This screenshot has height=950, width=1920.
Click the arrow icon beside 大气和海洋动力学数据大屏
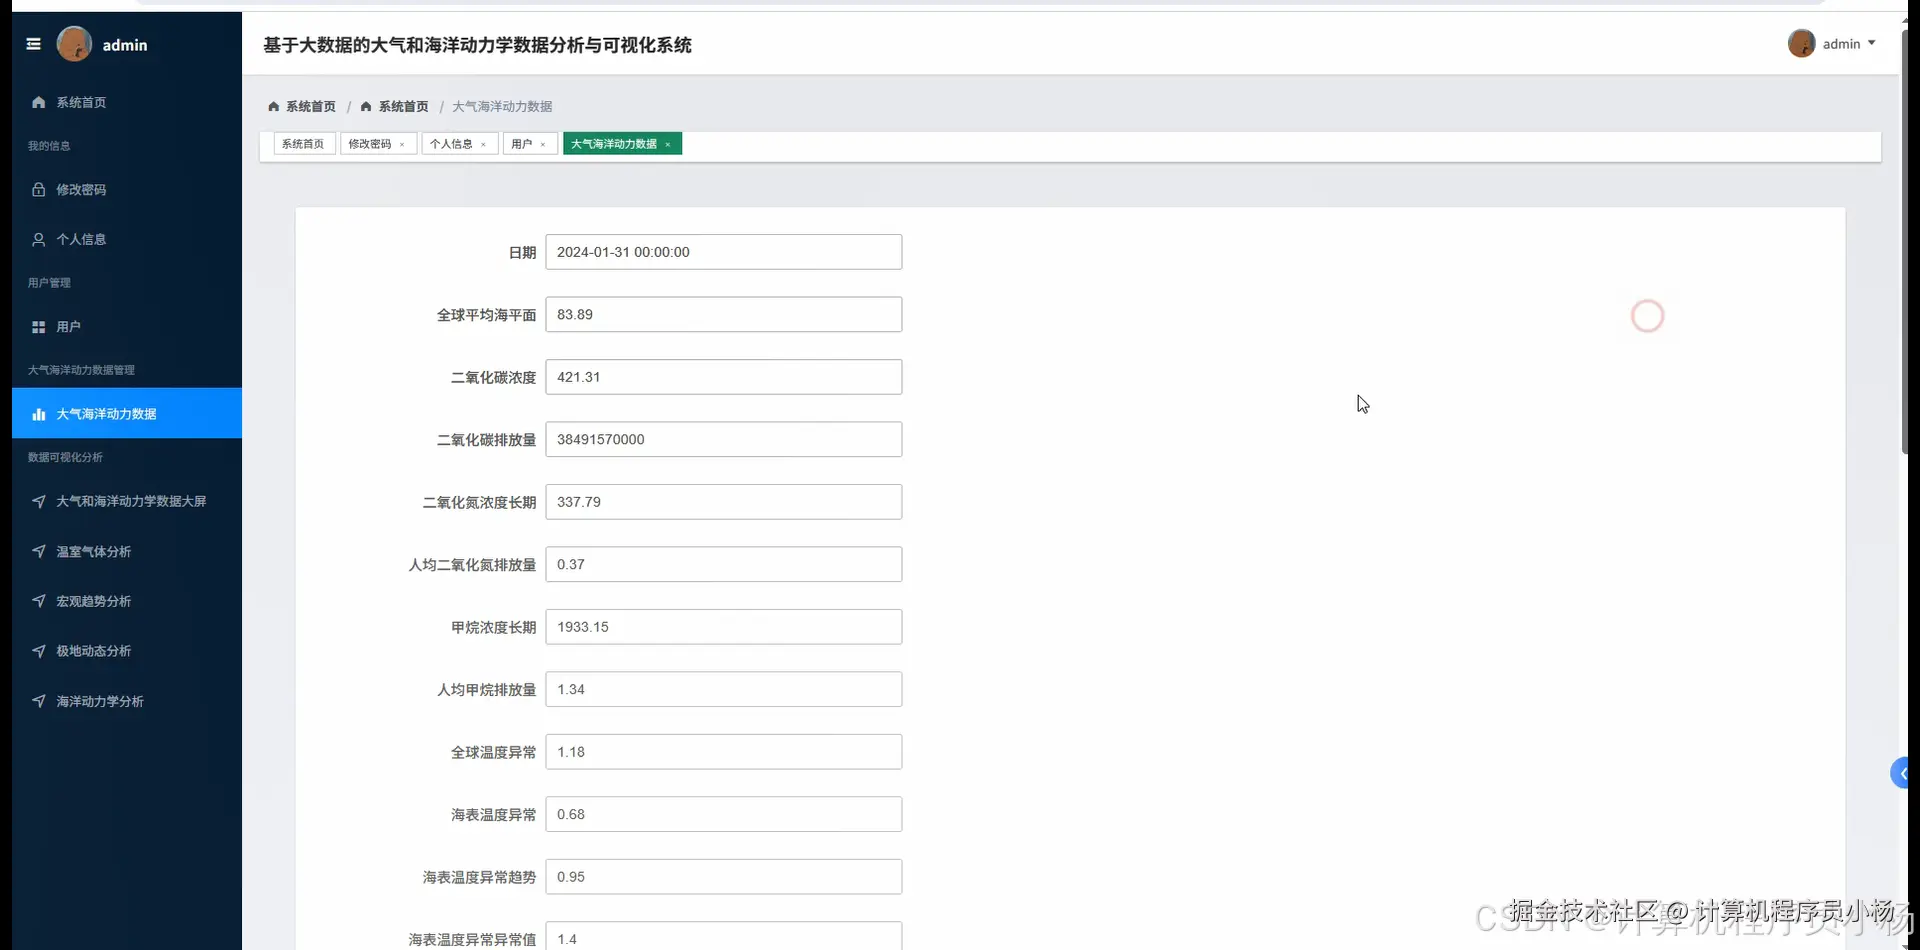pos(38,501)
